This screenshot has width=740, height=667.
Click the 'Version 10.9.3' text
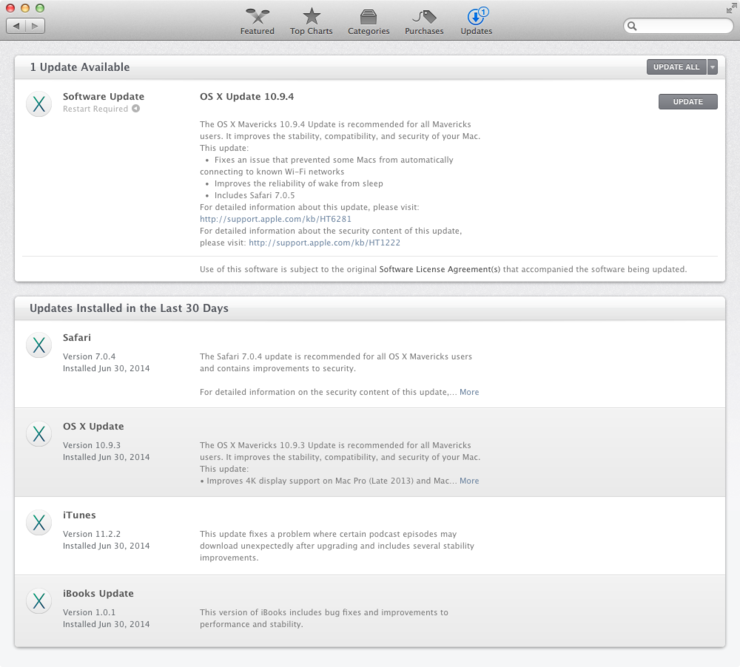[92, 445]
